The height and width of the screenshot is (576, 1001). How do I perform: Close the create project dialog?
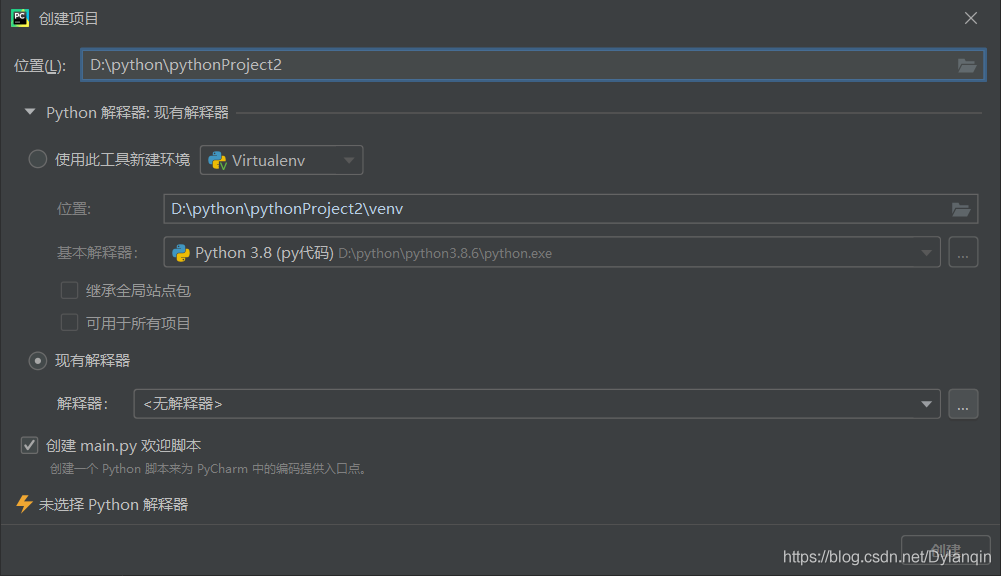[970, 18]
